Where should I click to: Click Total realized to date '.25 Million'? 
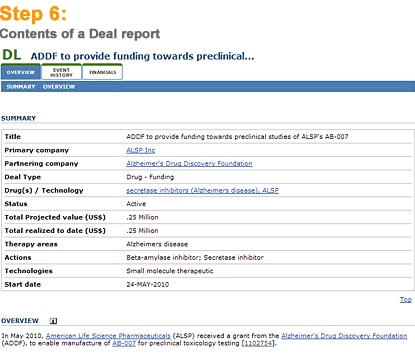(x=142, y=231)
